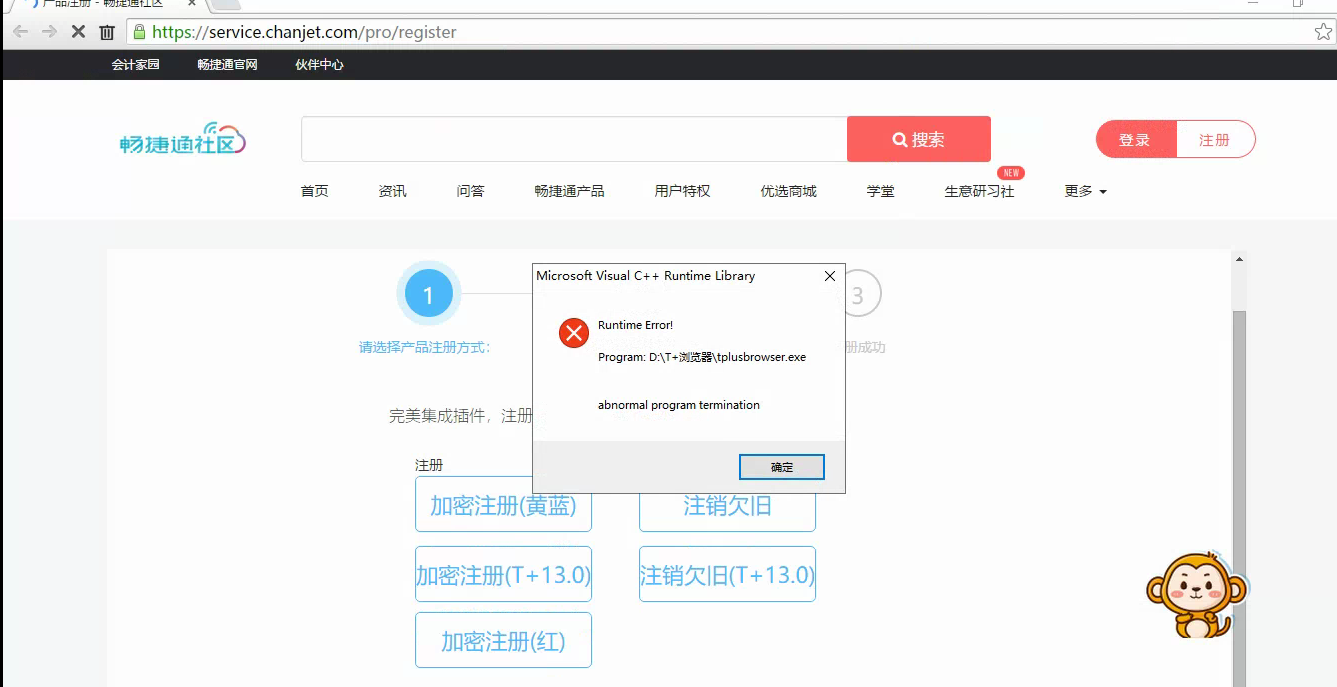Image resolution: width=1337 pixels, height=687 pixels.
Task: Choose the 注销欠旧 option without T+13.0
Action: tap(727, 508)
